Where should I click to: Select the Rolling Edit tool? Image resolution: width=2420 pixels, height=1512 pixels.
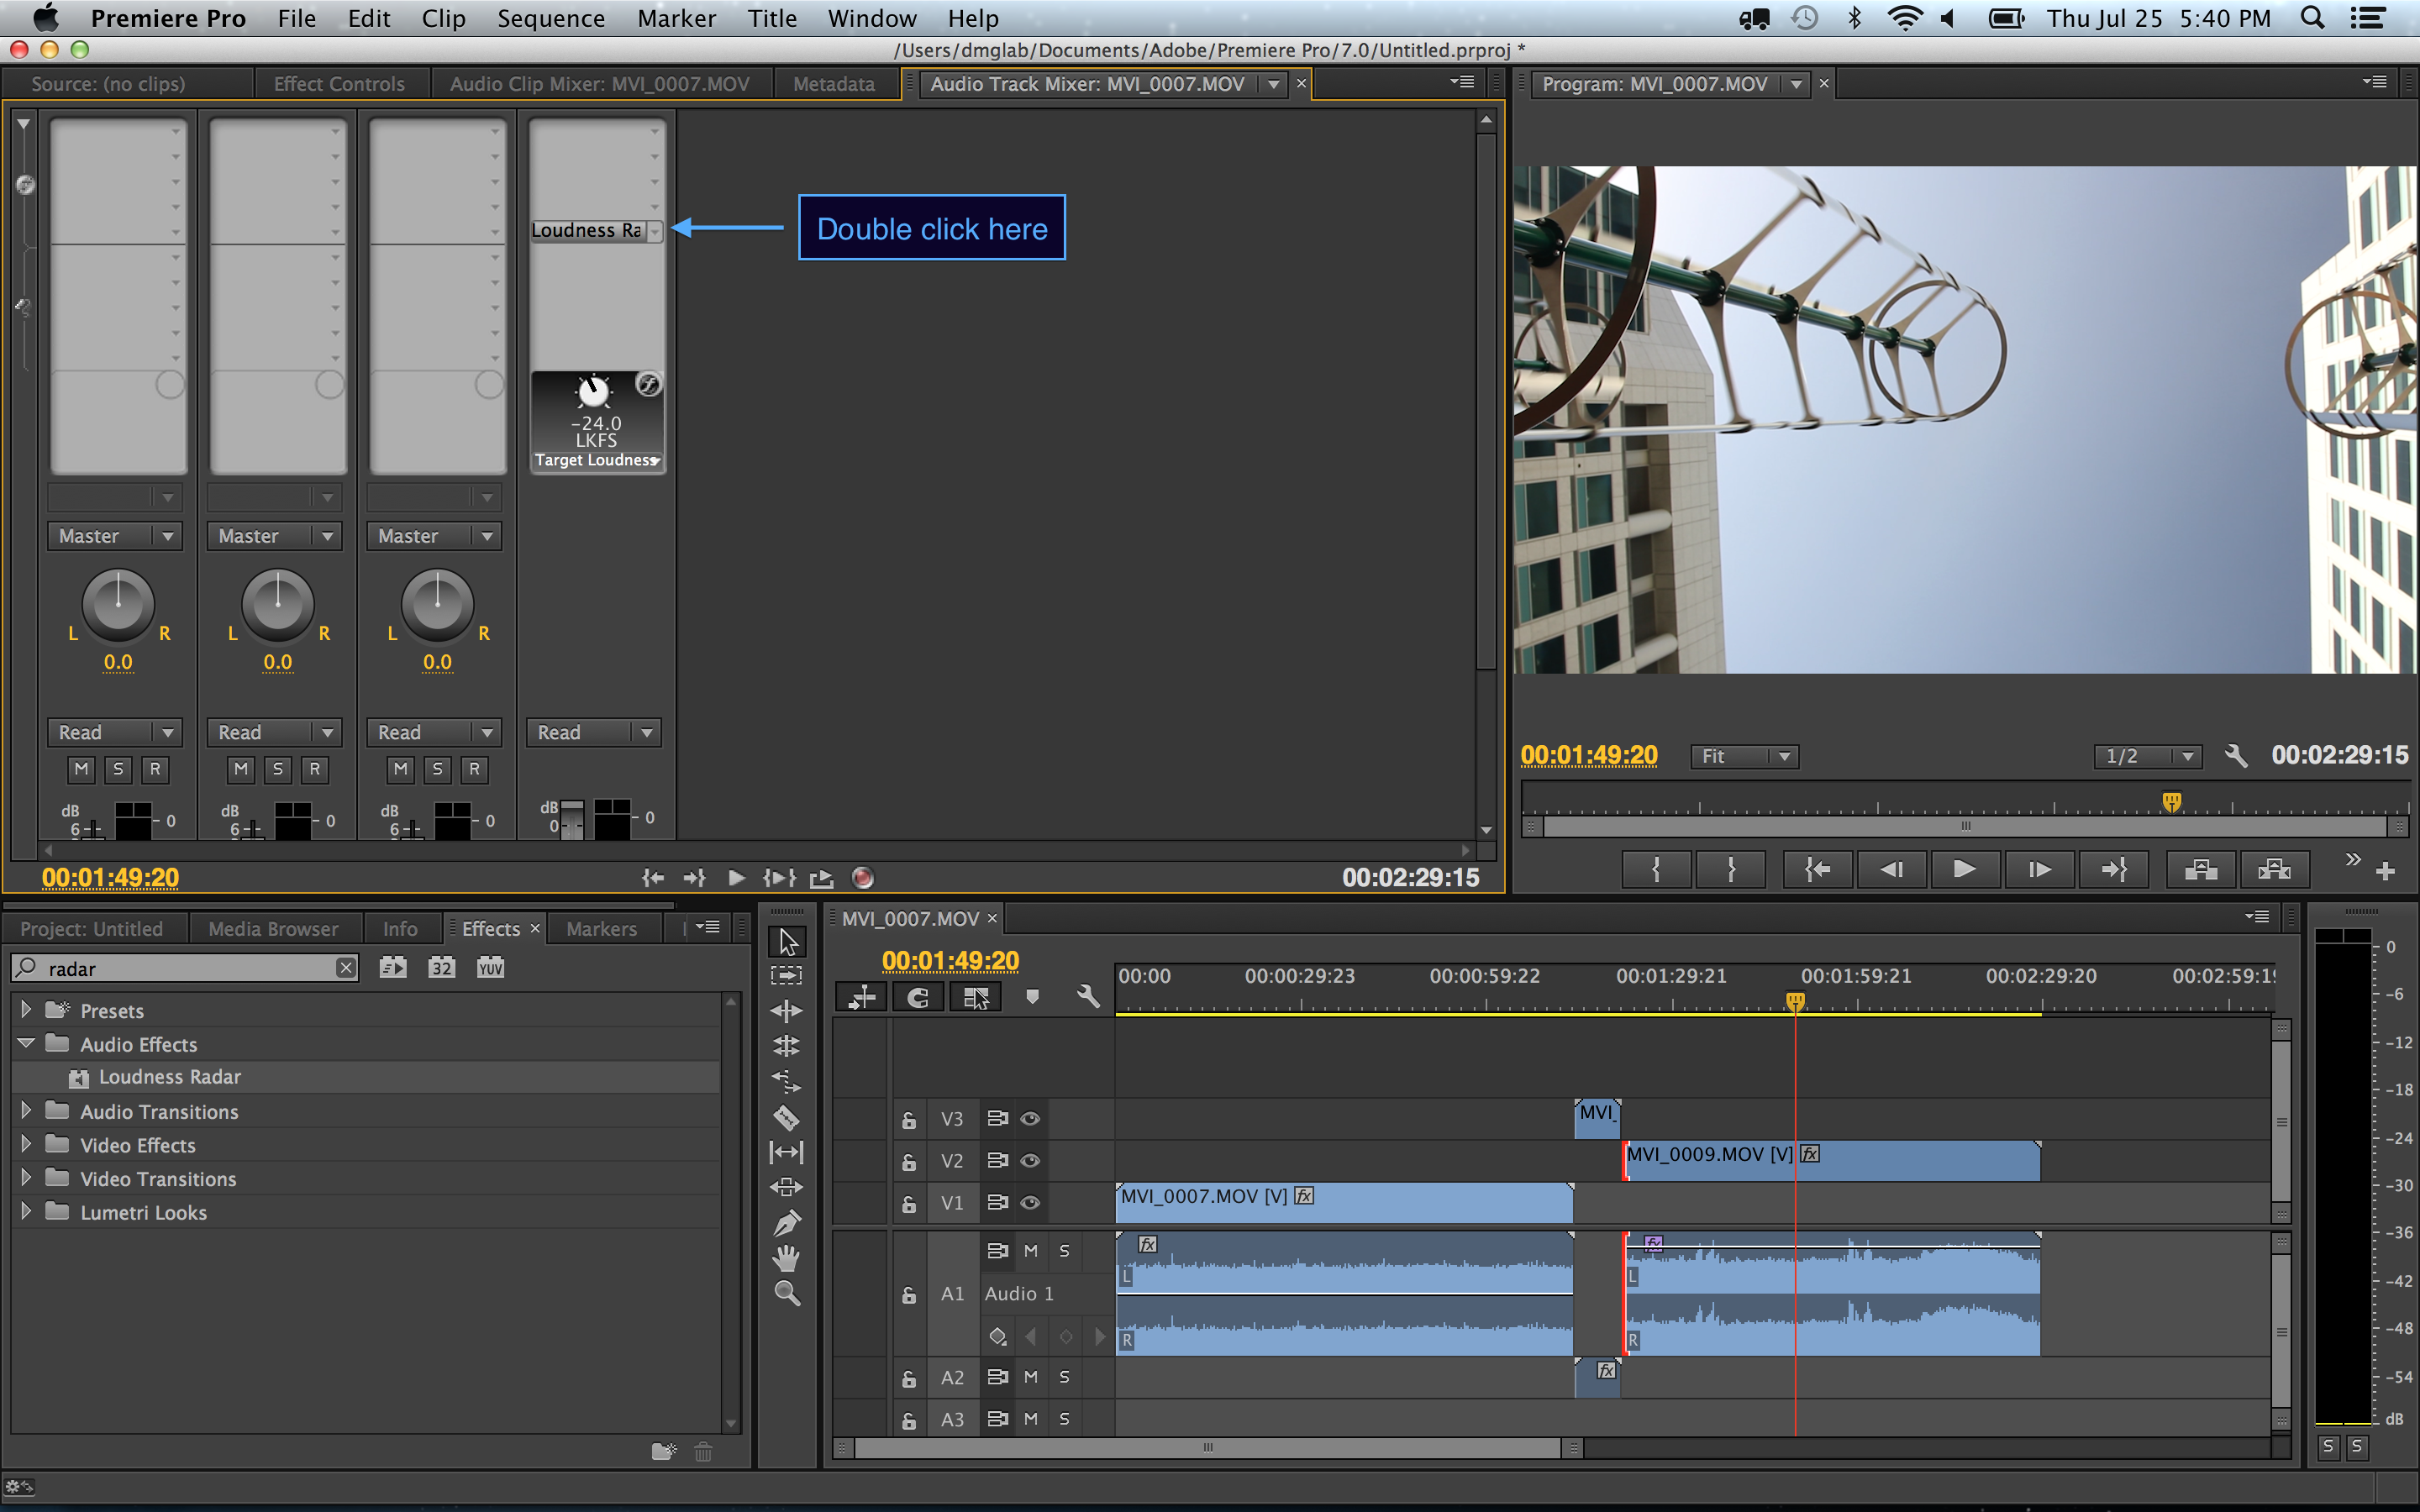click(x=787, y=1046)
